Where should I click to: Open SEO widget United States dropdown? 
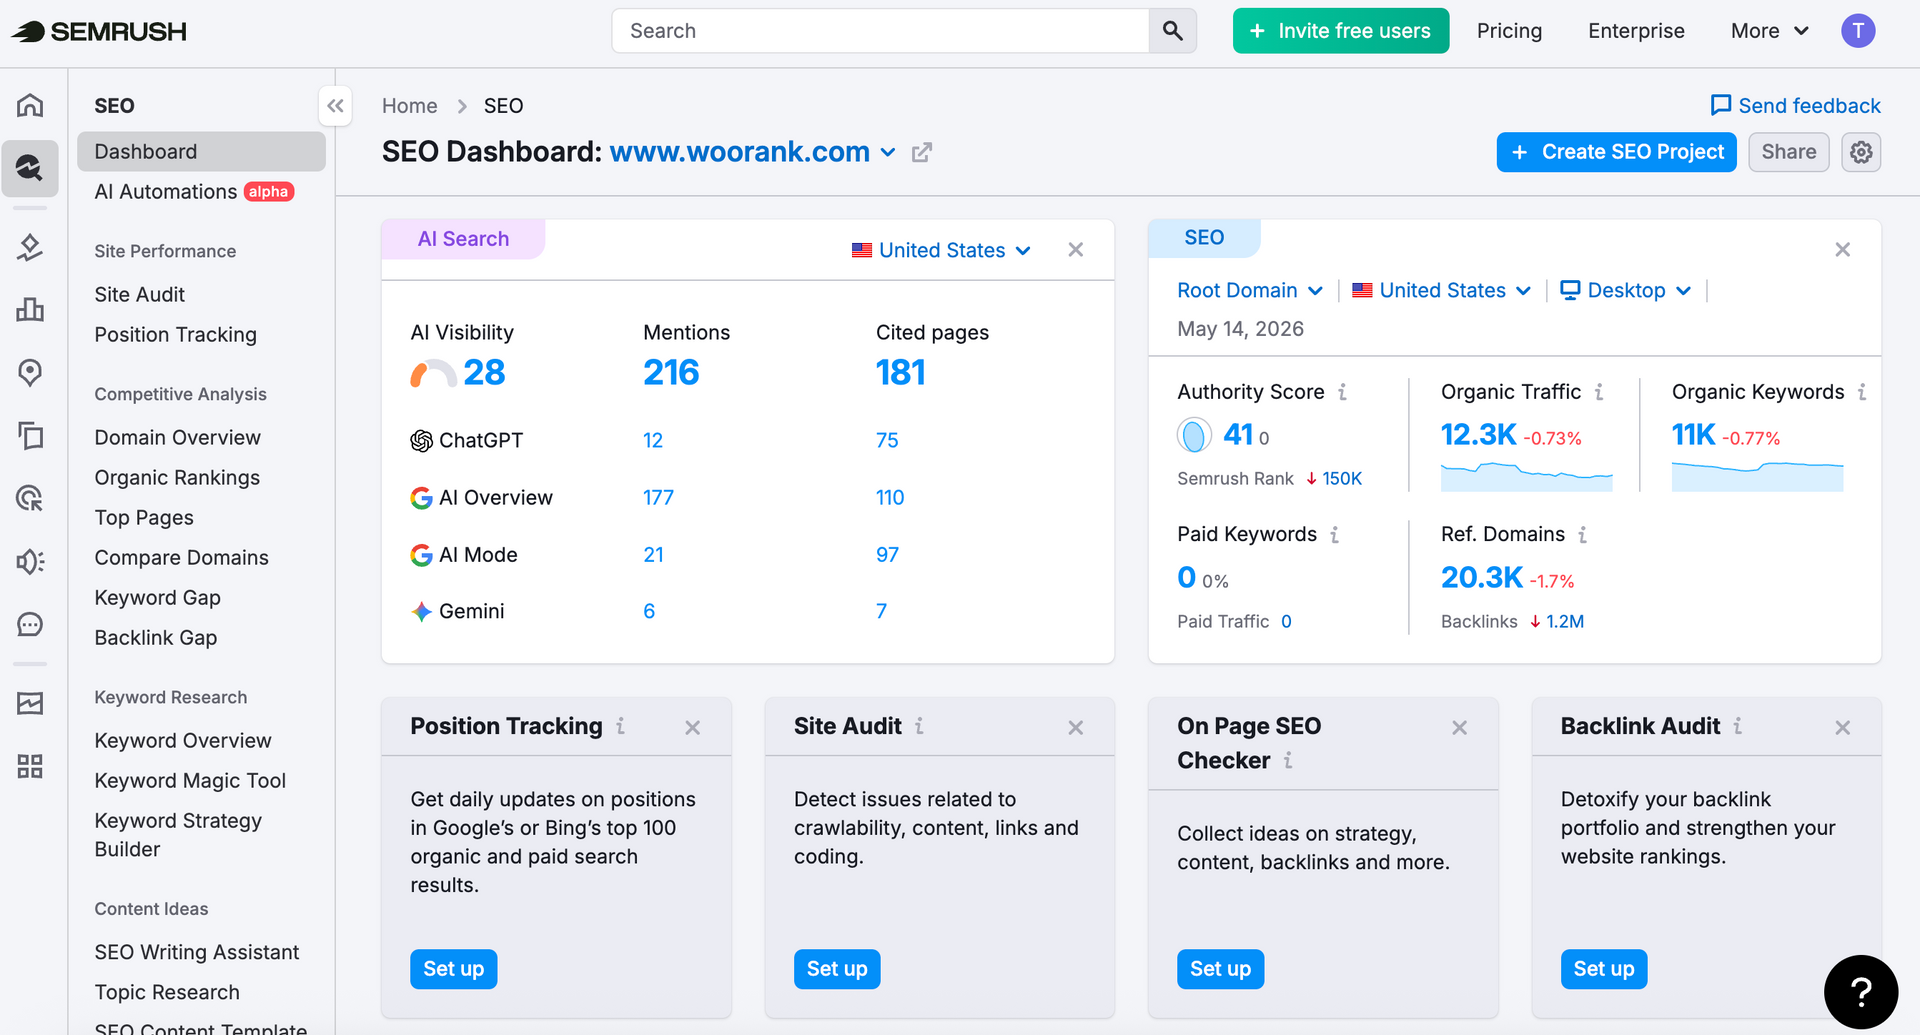pos(1441,290)
